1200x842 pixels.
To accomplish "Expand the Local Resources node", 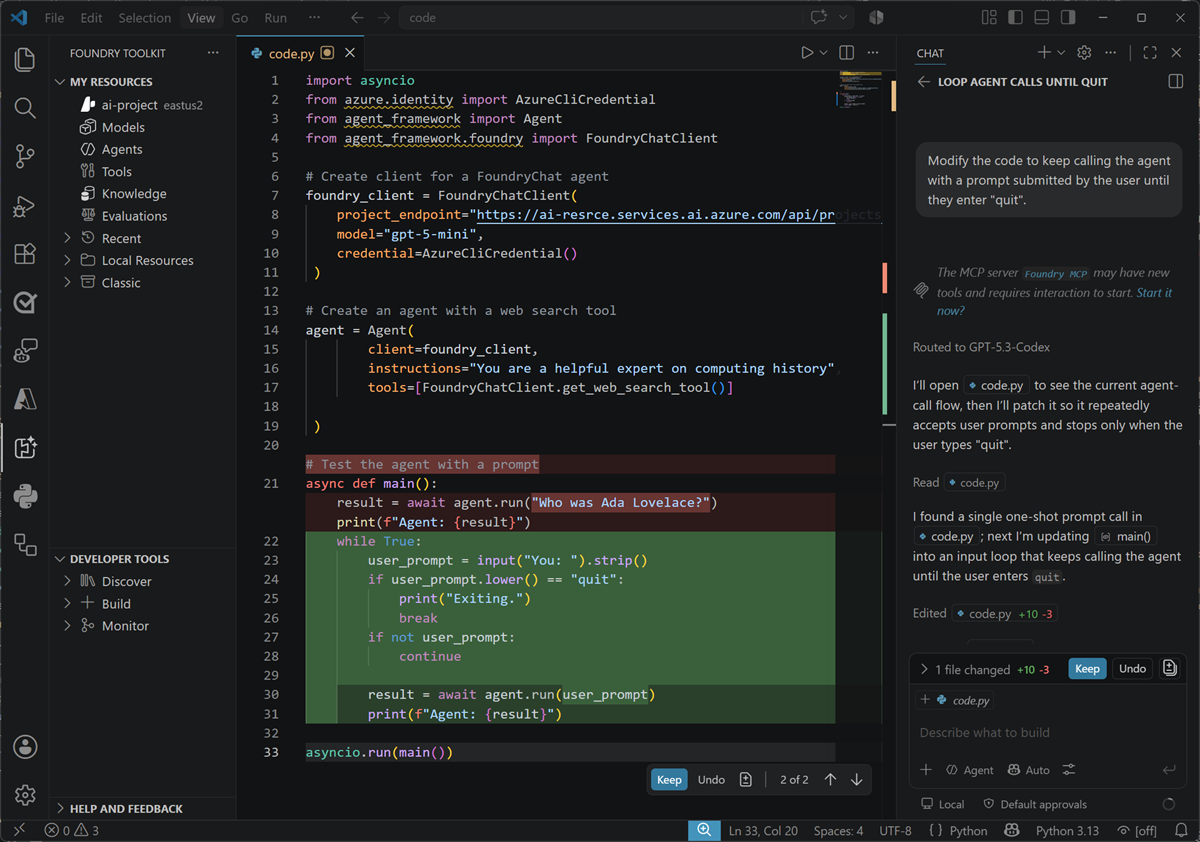I will coord(68,260).
